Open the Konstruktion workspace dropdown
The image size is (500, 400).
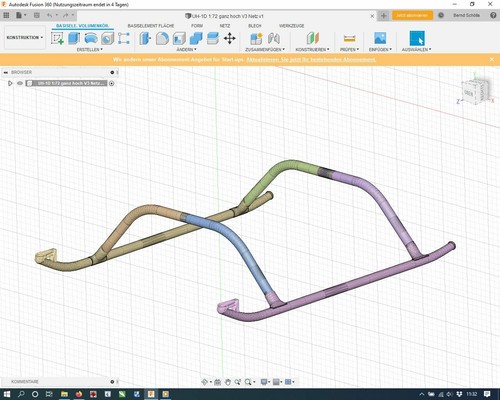pos(25,38)
